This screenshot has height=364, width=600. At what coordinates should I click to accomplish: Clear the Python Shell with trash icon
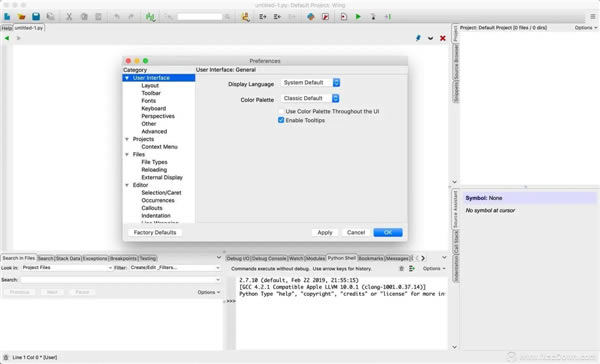coord(401,269)
